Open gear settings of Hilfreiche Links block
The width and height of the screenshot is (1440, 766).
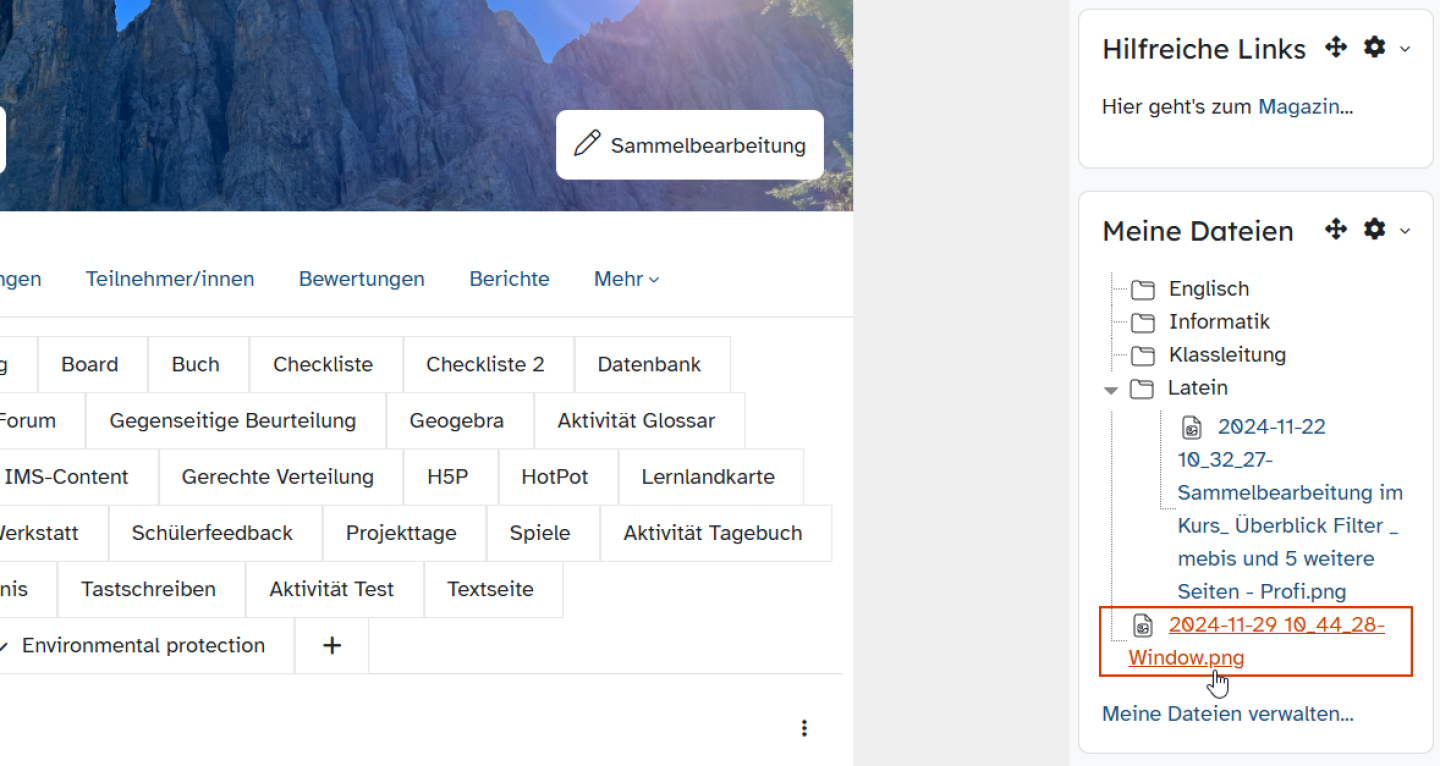(x=1375, y=48)
